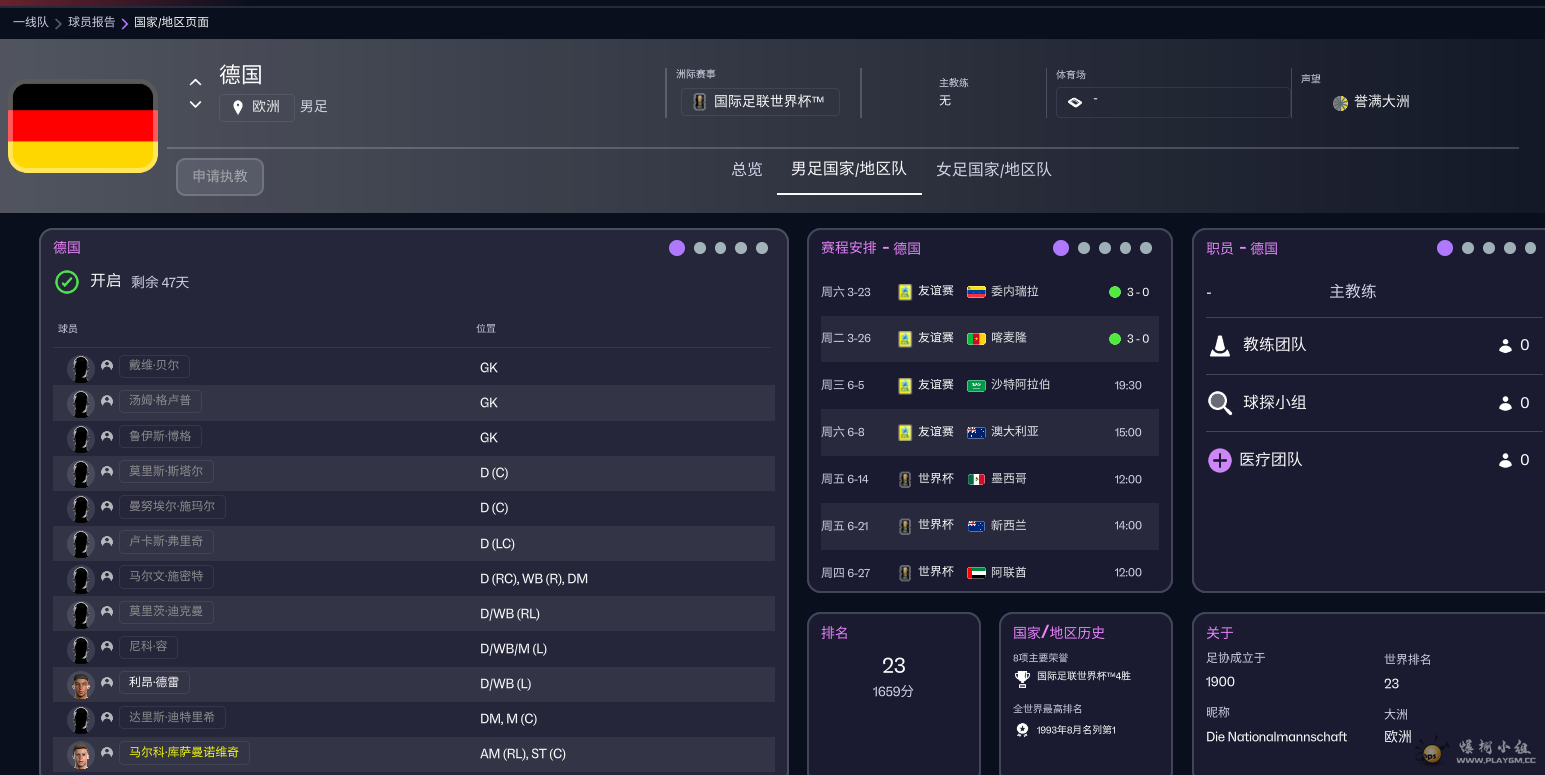Image resolution: width=1545 pixels, height=775 pixels.
Task: Open 球员报告 breadcrumb link
Action: point(92,22)
